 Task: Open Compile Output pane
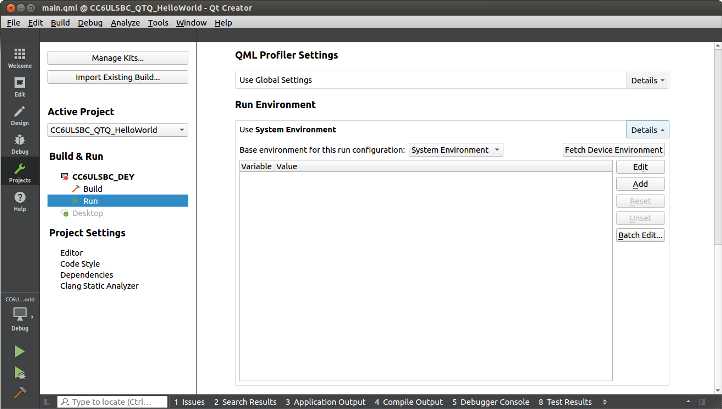408,402
